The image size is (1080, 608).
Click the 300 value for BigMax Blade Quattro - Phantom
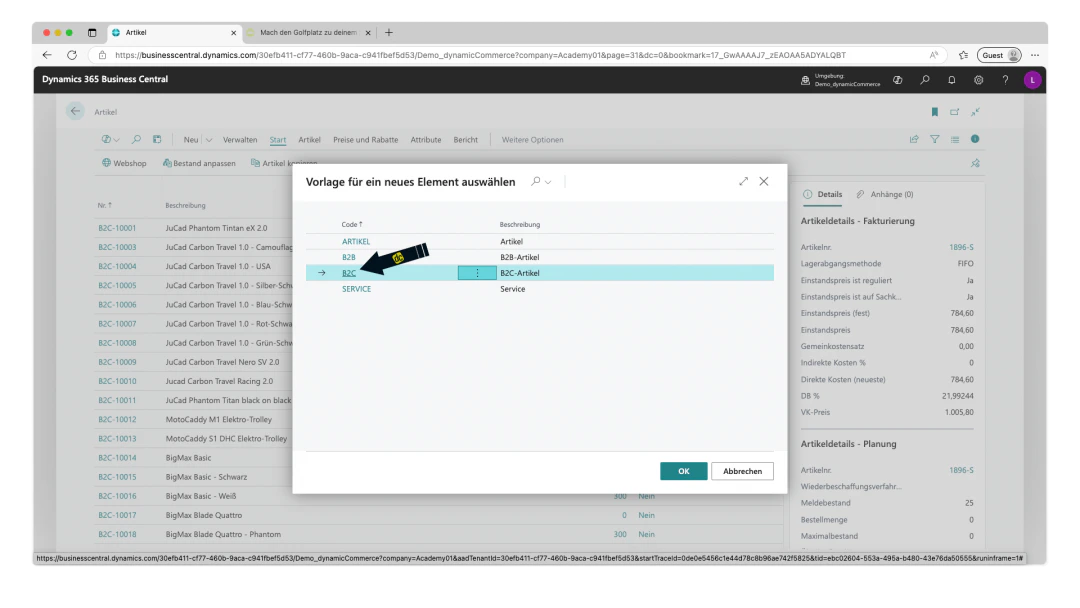620,534
